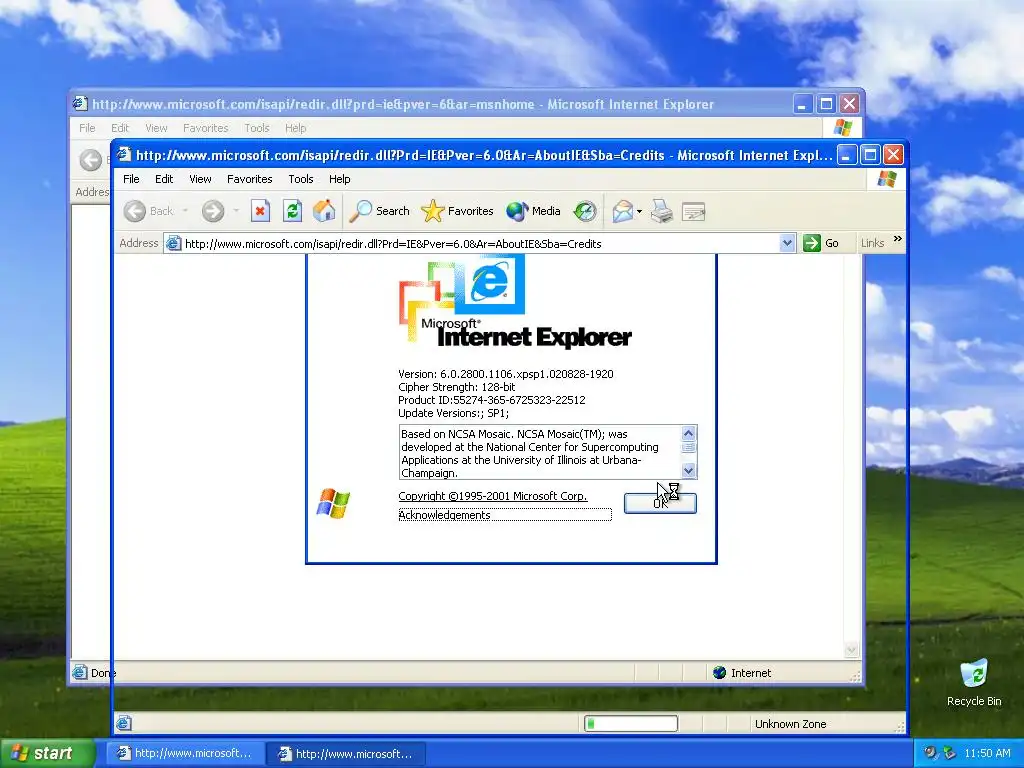Image resolution: width=1024 pixels, height=768 pixels.
Task: Open the History clock icon
Action: tap(584, 211)
